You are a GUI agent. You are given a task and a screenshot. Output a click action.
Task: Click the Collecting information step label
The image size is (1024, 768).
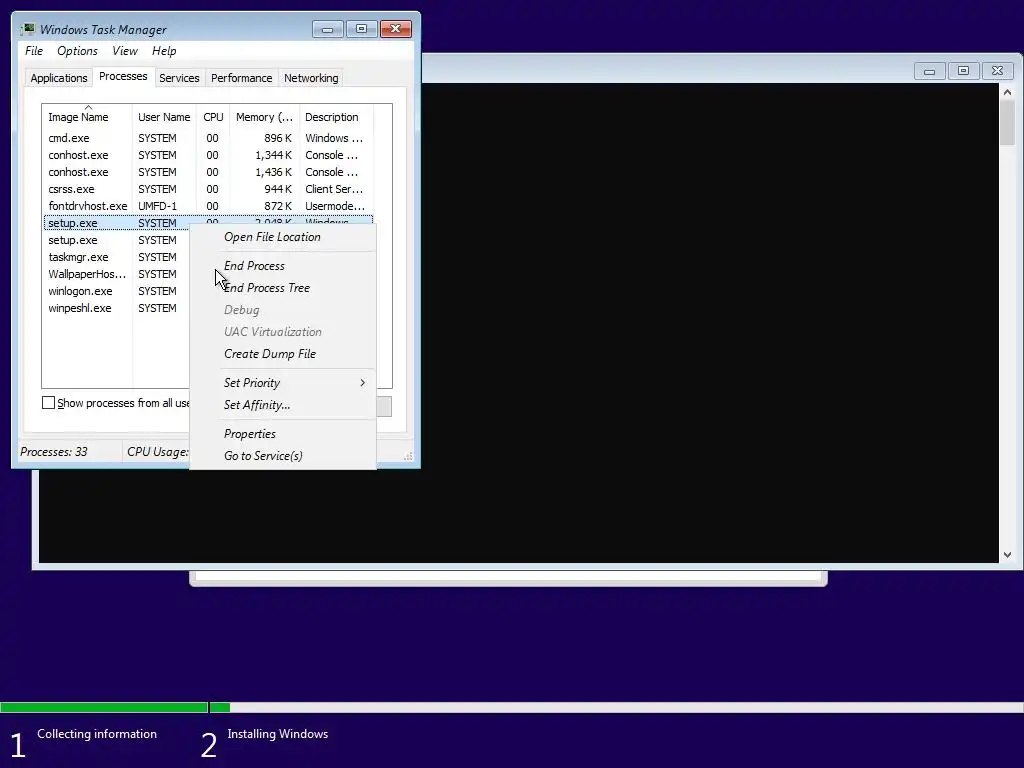(97, 734)
